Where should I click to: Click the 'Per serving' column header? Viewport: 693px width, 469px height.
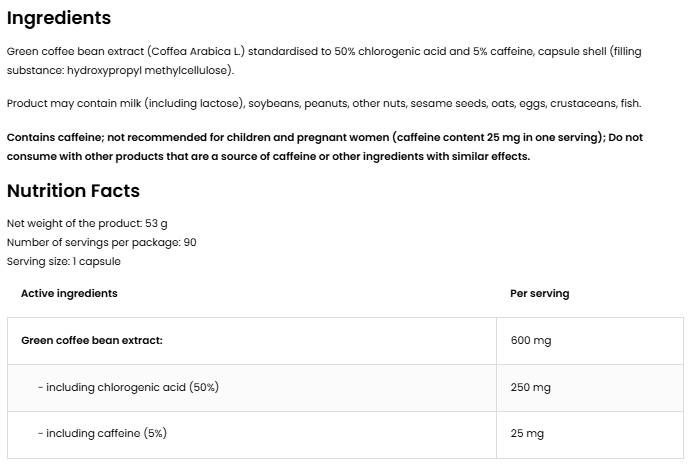point(539,294)
